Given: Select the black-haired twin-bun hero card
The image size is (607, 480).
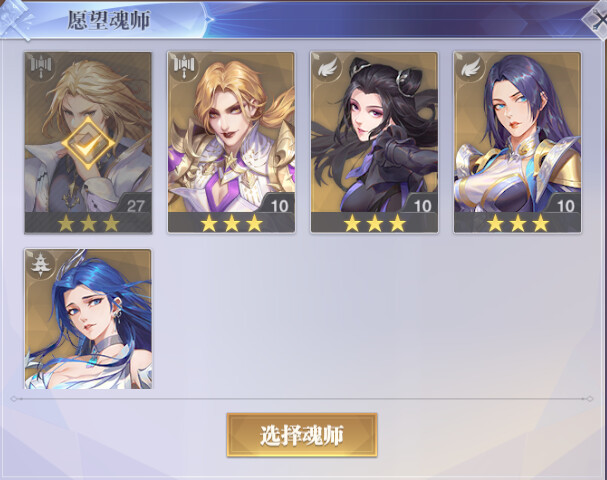Looking at the screenshot, I should click(x=374, y=142).
